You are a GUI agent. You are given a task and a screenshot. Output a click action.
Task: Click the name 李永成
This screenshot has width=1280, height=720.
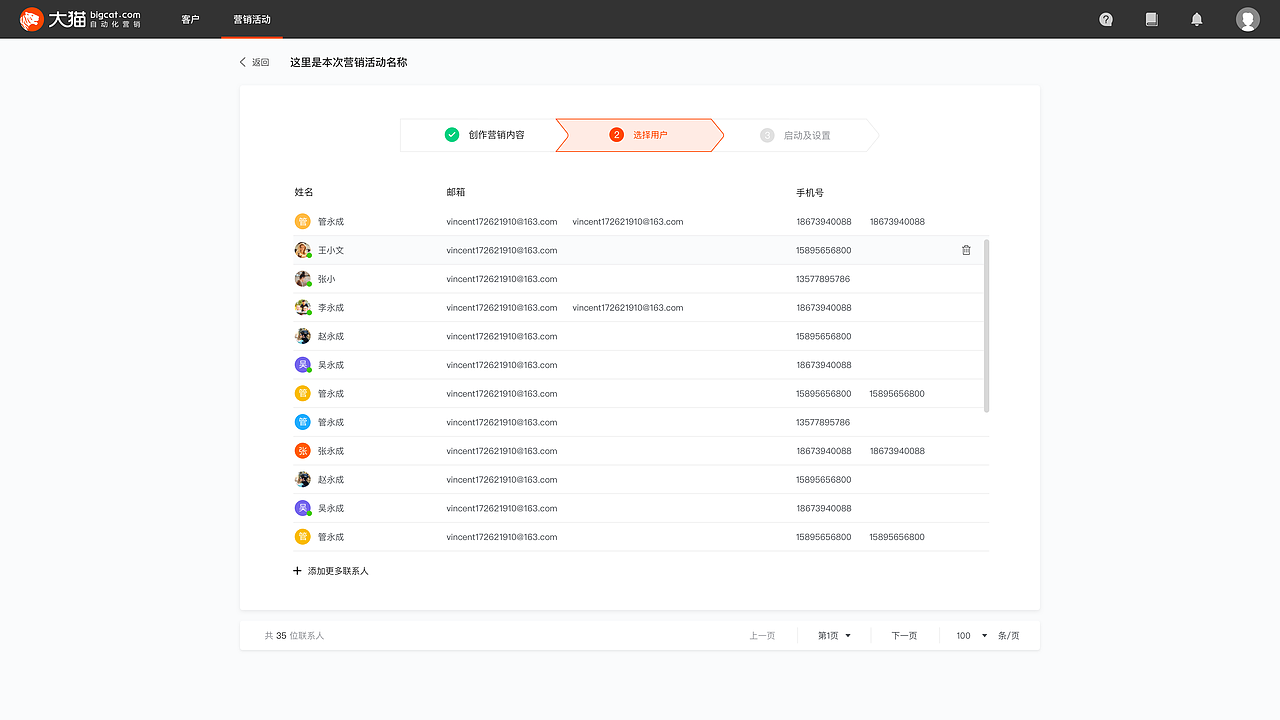point(331,308)
